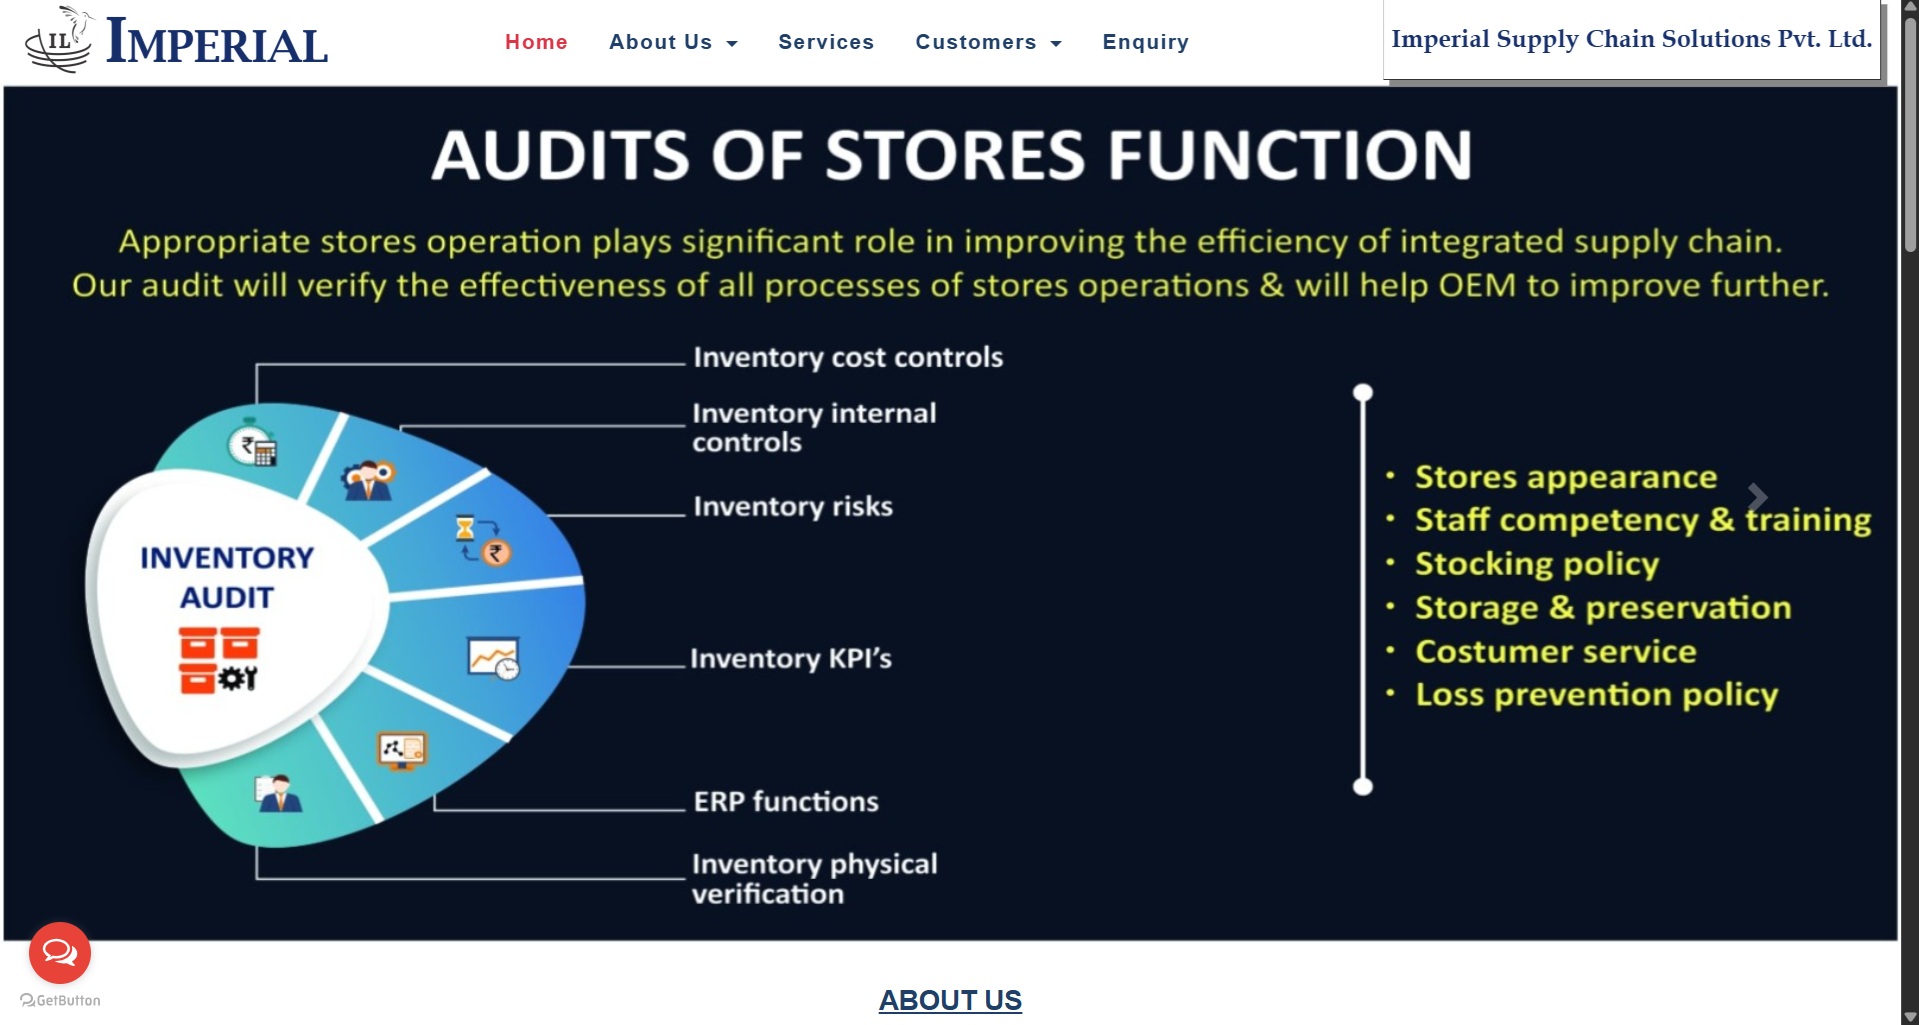1919x1025 pixels.
Task: Open the red chat bubble button
Action: pyautogui.click(x=60, y=952)
